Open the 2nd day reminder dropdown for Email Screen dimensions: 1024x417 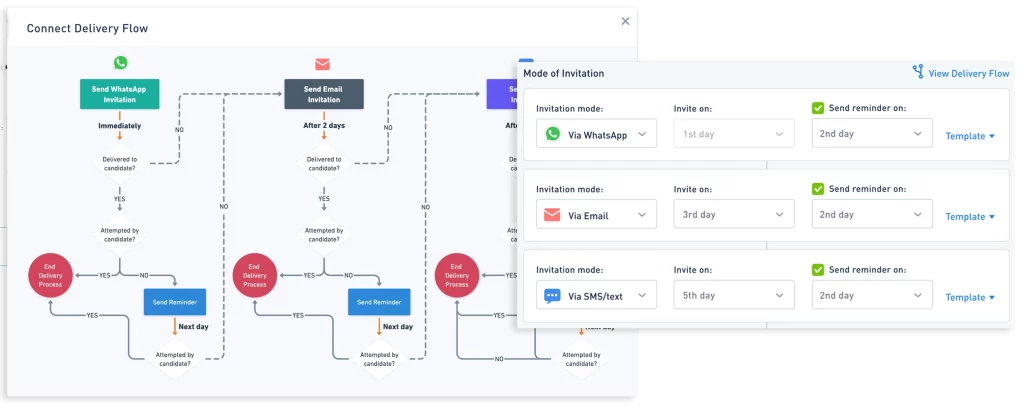[x=872, y=214]
